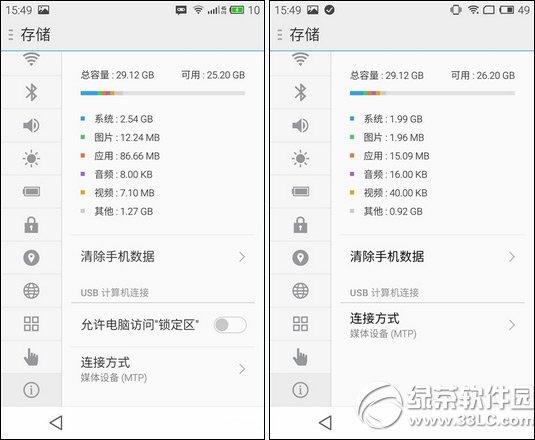
Task: Open 连接方式 媒体设备 (MTP) in right screenshot
Action: pyautogui.click(x=432, y=325)
